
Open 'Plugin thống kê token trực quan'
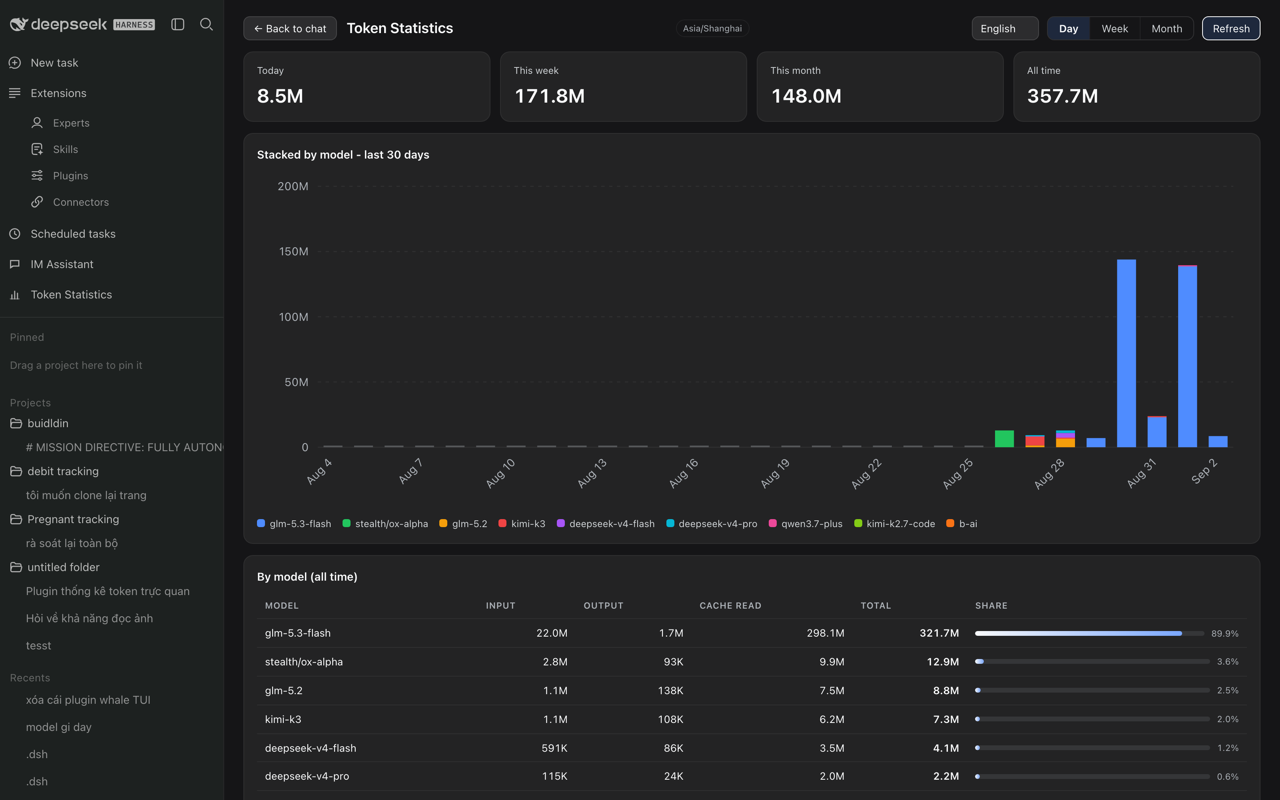[108, 591]
